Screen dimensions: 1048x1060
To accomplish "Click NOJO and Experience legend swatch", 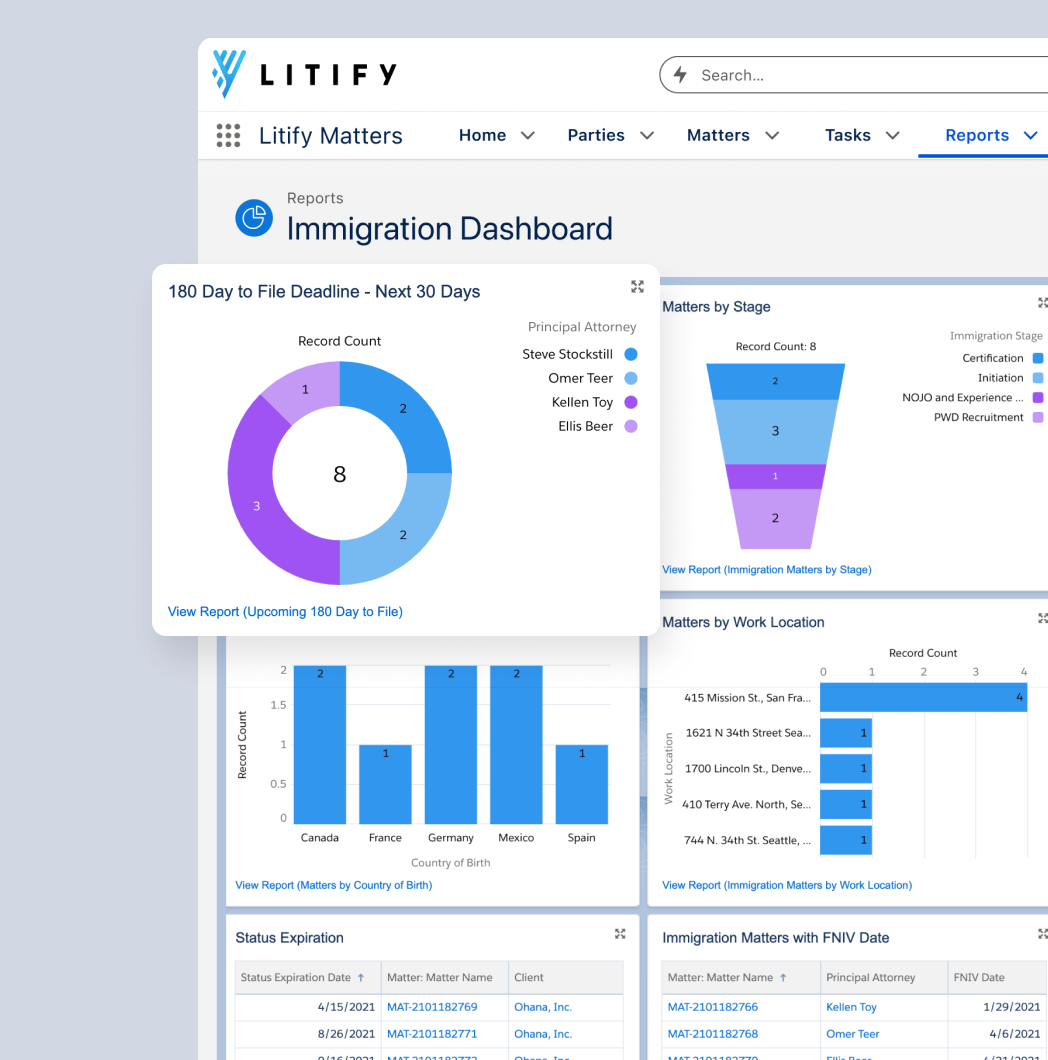I will click(x=1038, y=398).
